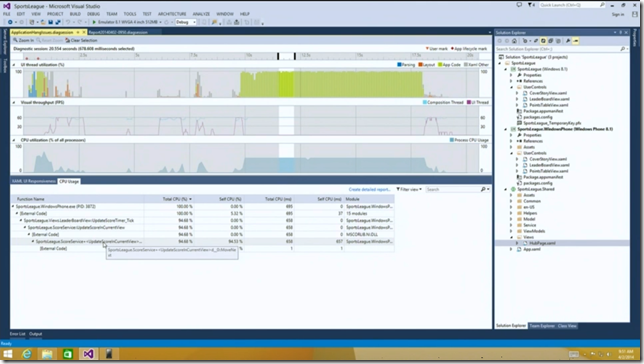Open the DEBUG menu

pos(93,14)
